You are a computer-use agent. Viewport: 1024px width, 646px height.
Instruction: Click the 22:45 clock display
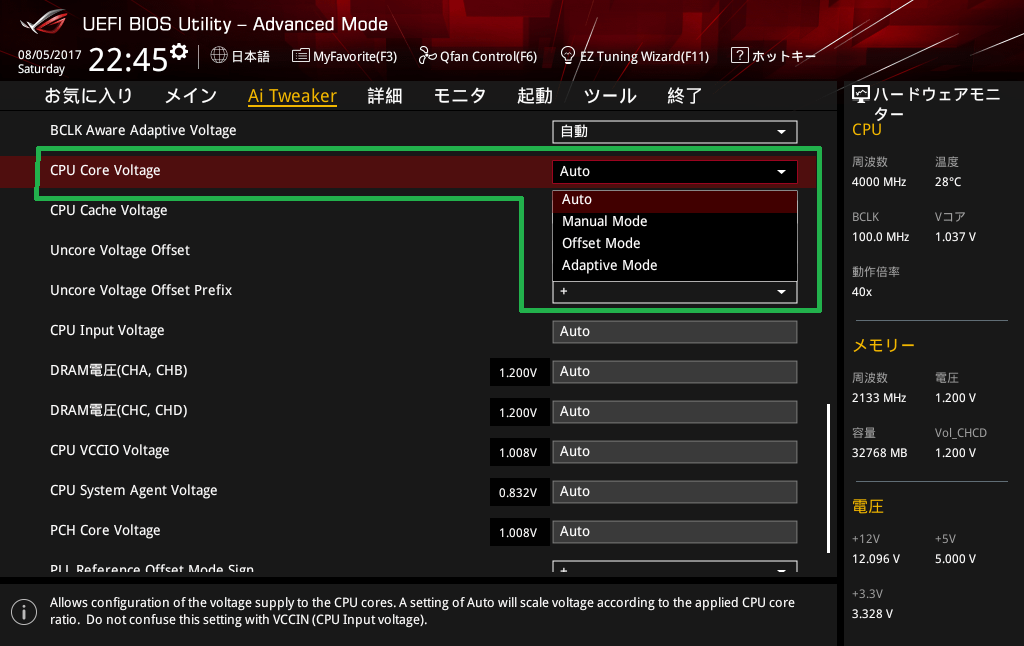click(x=128, y=59)
